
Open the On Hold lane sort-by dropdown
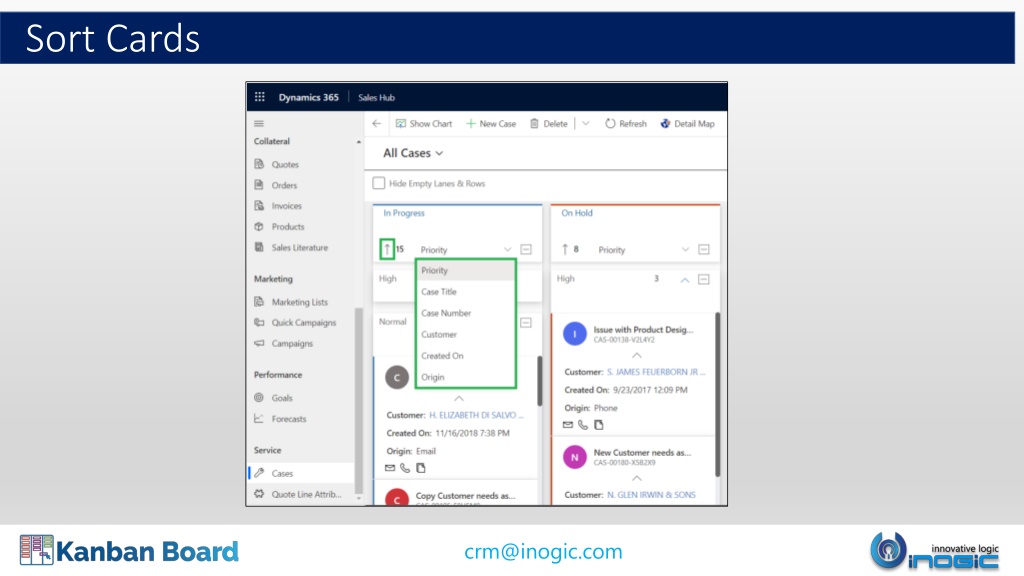(643, 249)
